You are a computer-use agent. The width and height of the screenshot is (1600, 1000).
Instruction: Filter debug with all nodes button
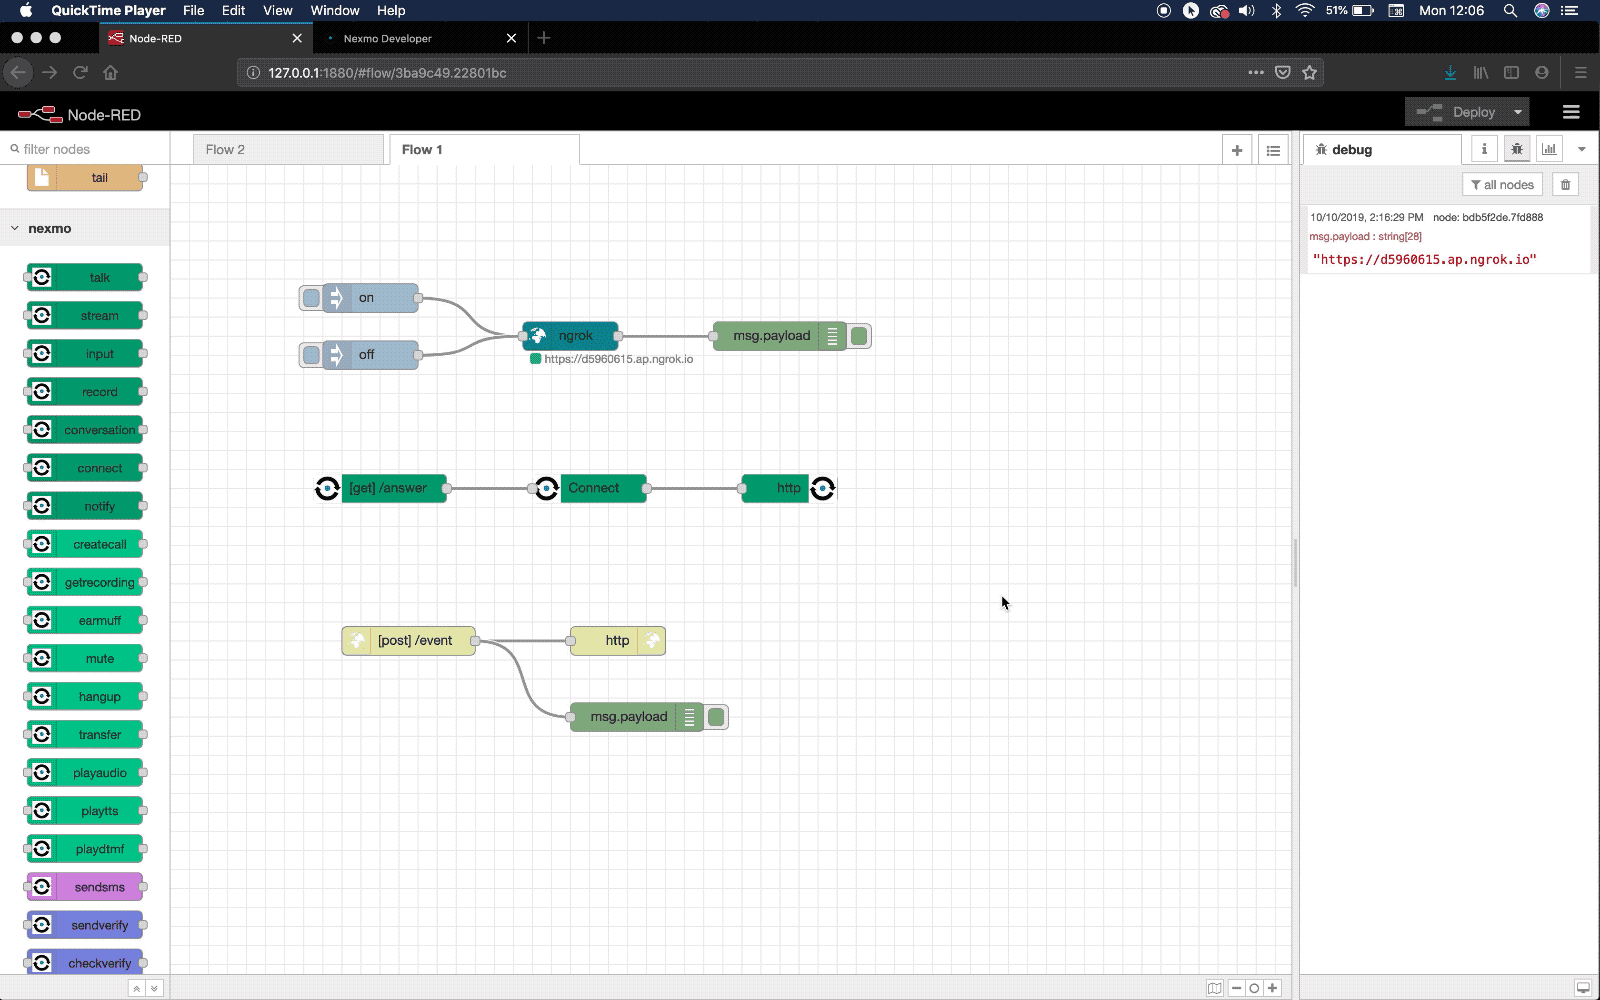1503,185
